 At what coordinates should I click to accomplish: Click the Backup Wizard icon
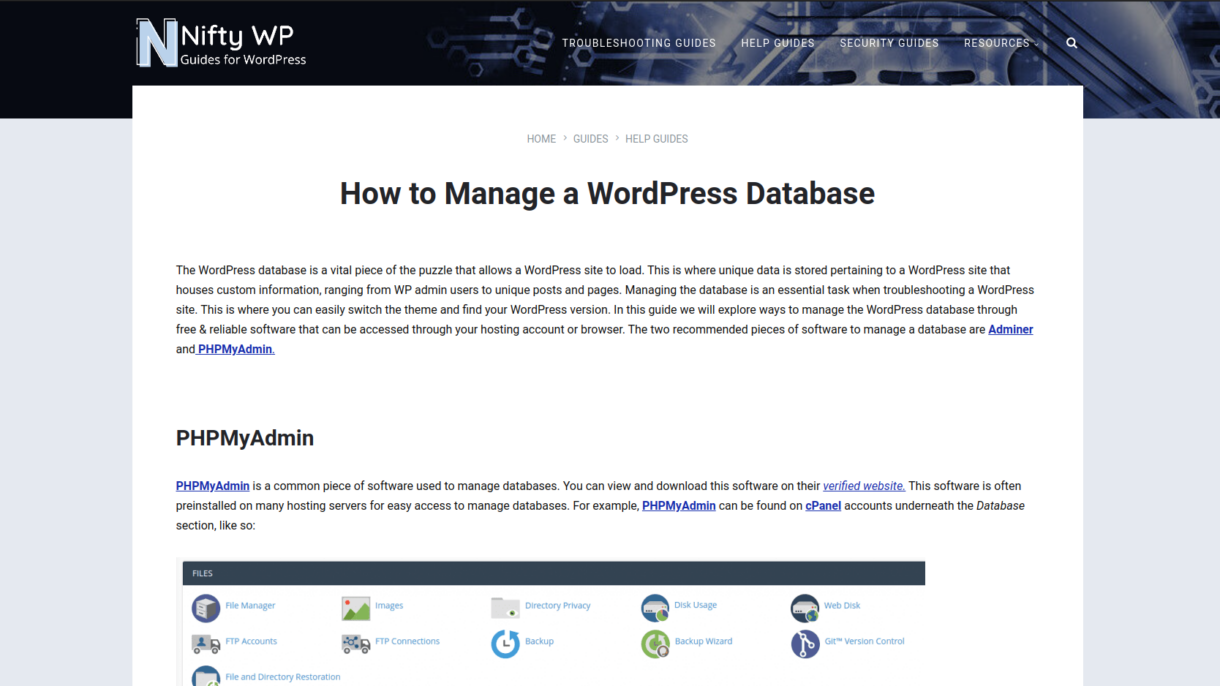click(x=655, y=643)
